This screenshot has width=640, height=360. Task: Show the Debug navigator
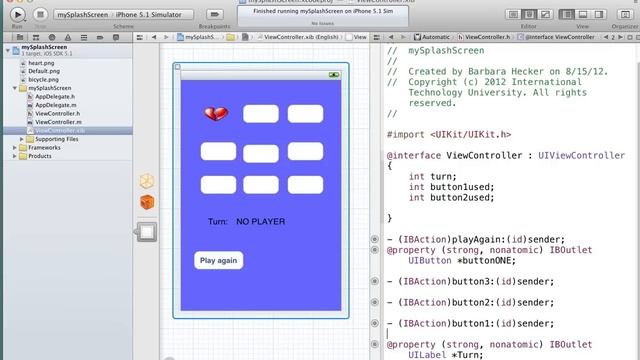coord(84,37)
